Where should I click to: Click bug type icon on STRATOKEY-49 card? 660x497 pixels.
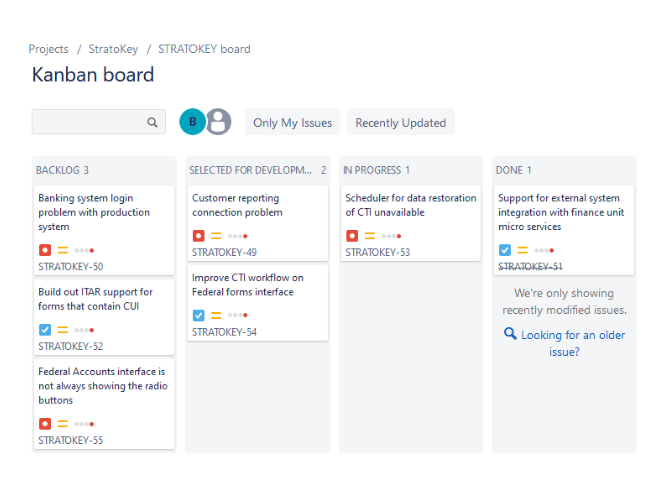(199, 236)
